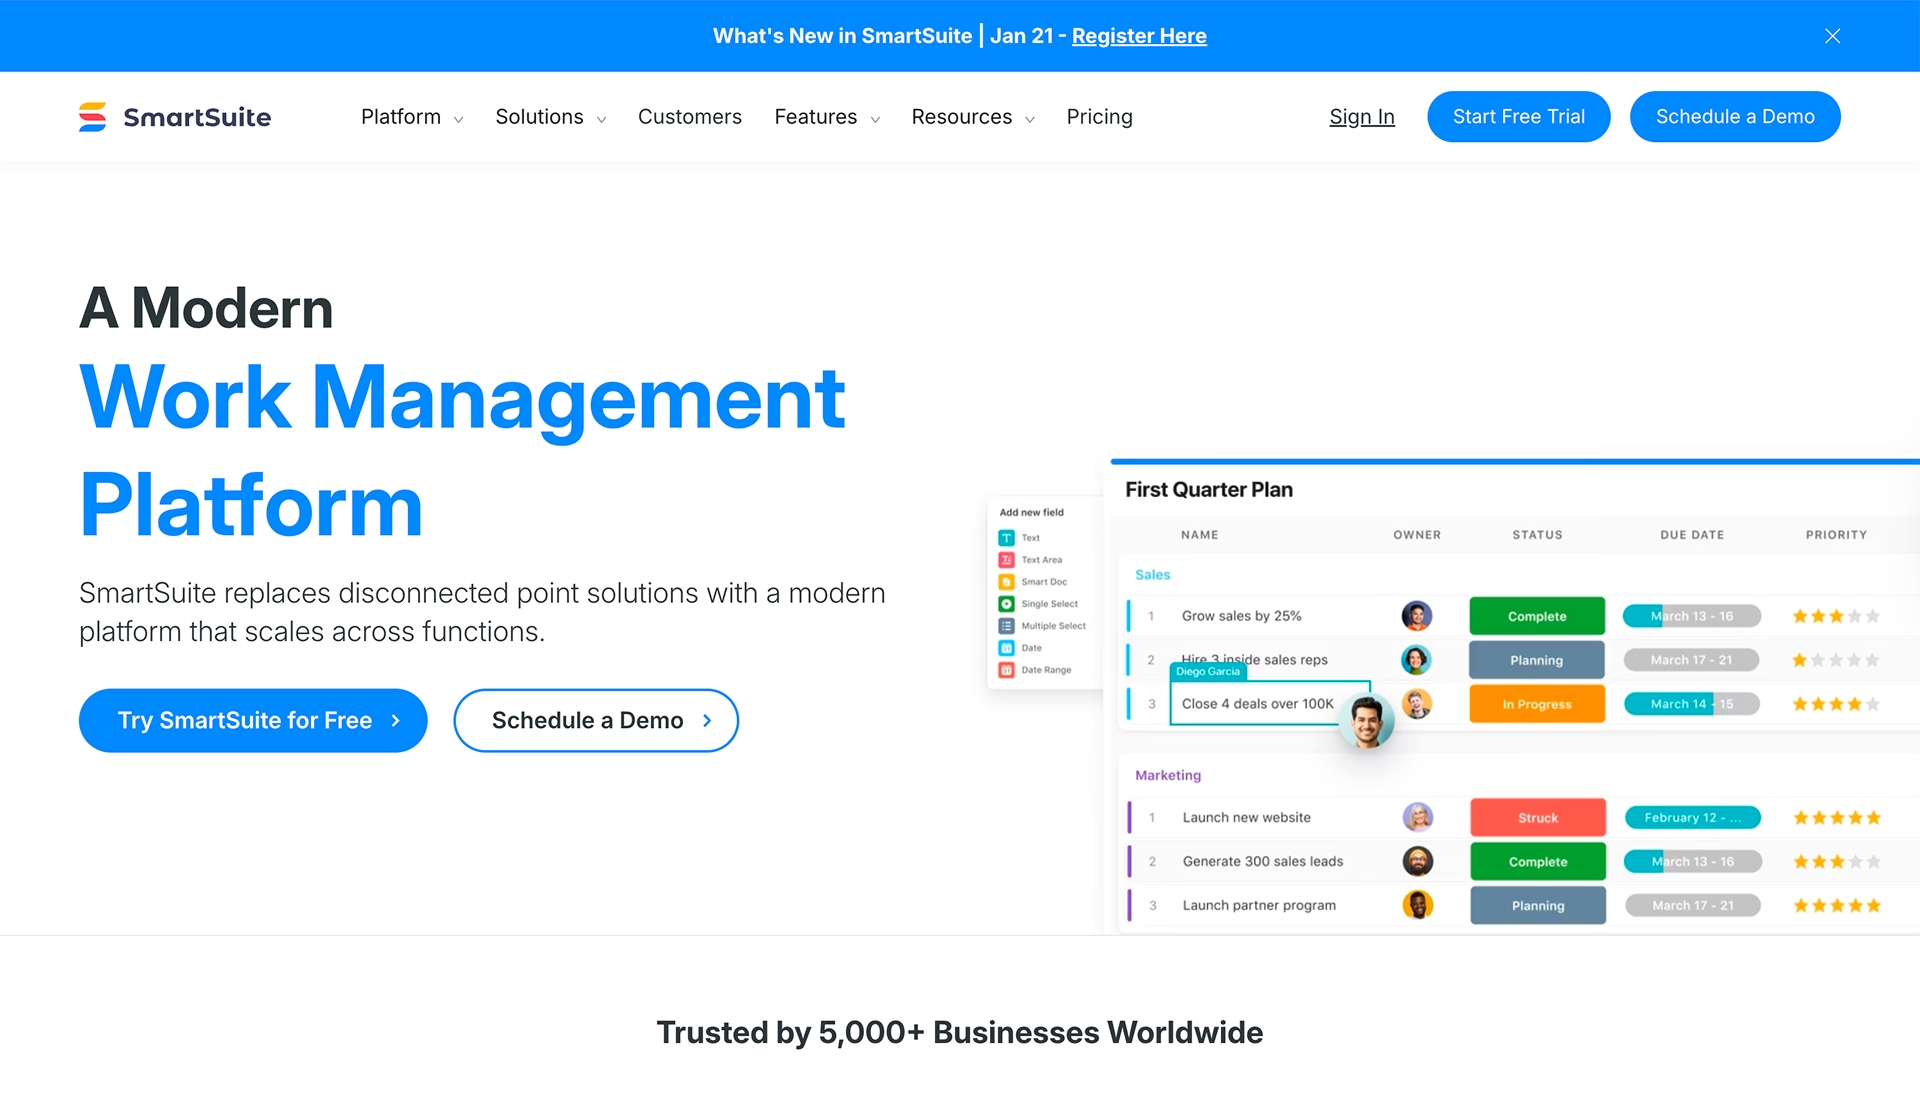Image resolution: width=1920 pixels, height=1104 pixels.
Task: Go to the Pricing page
Action: 1099,117
